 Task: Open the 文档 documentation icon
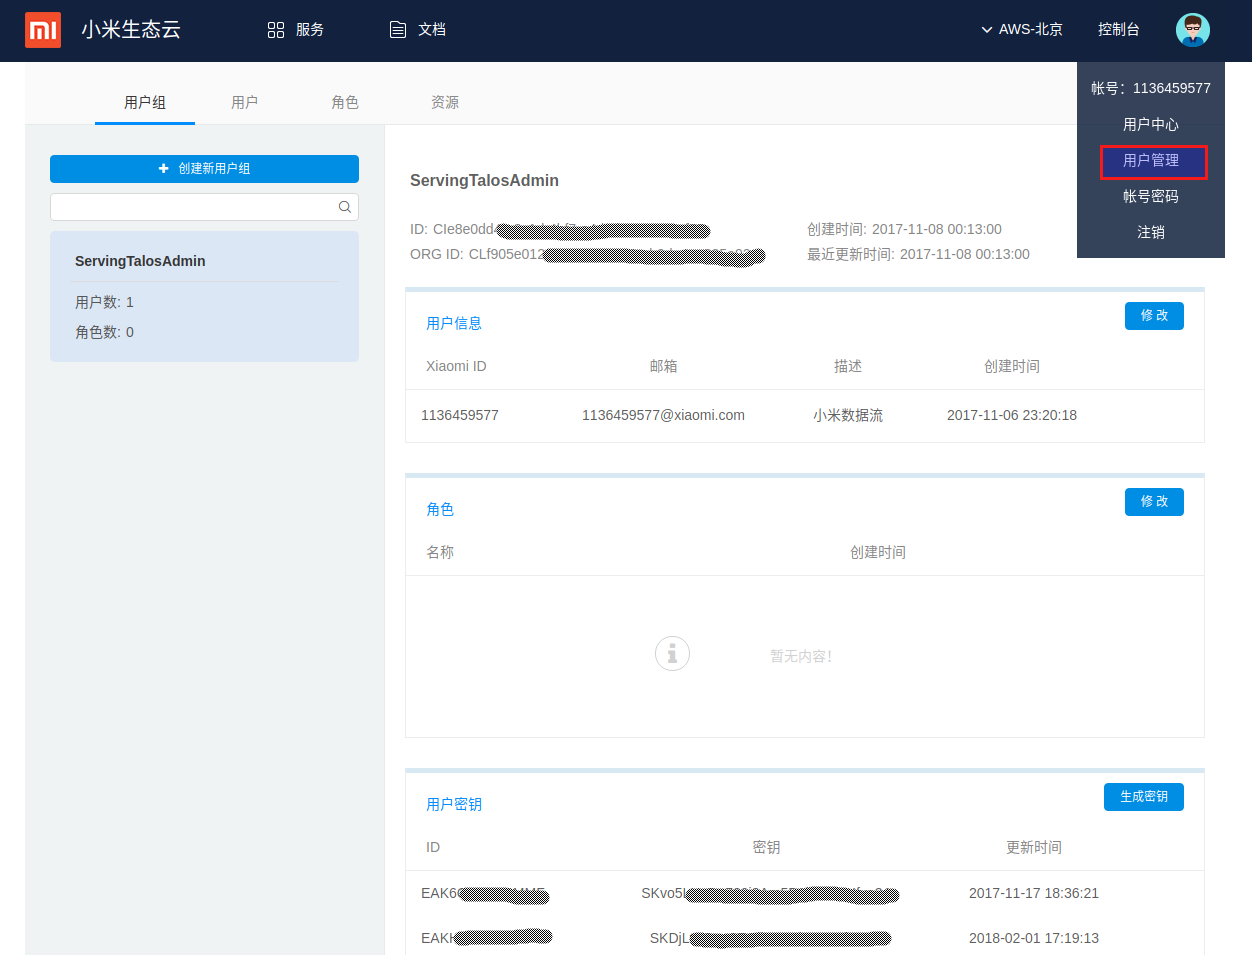[397, 29]
